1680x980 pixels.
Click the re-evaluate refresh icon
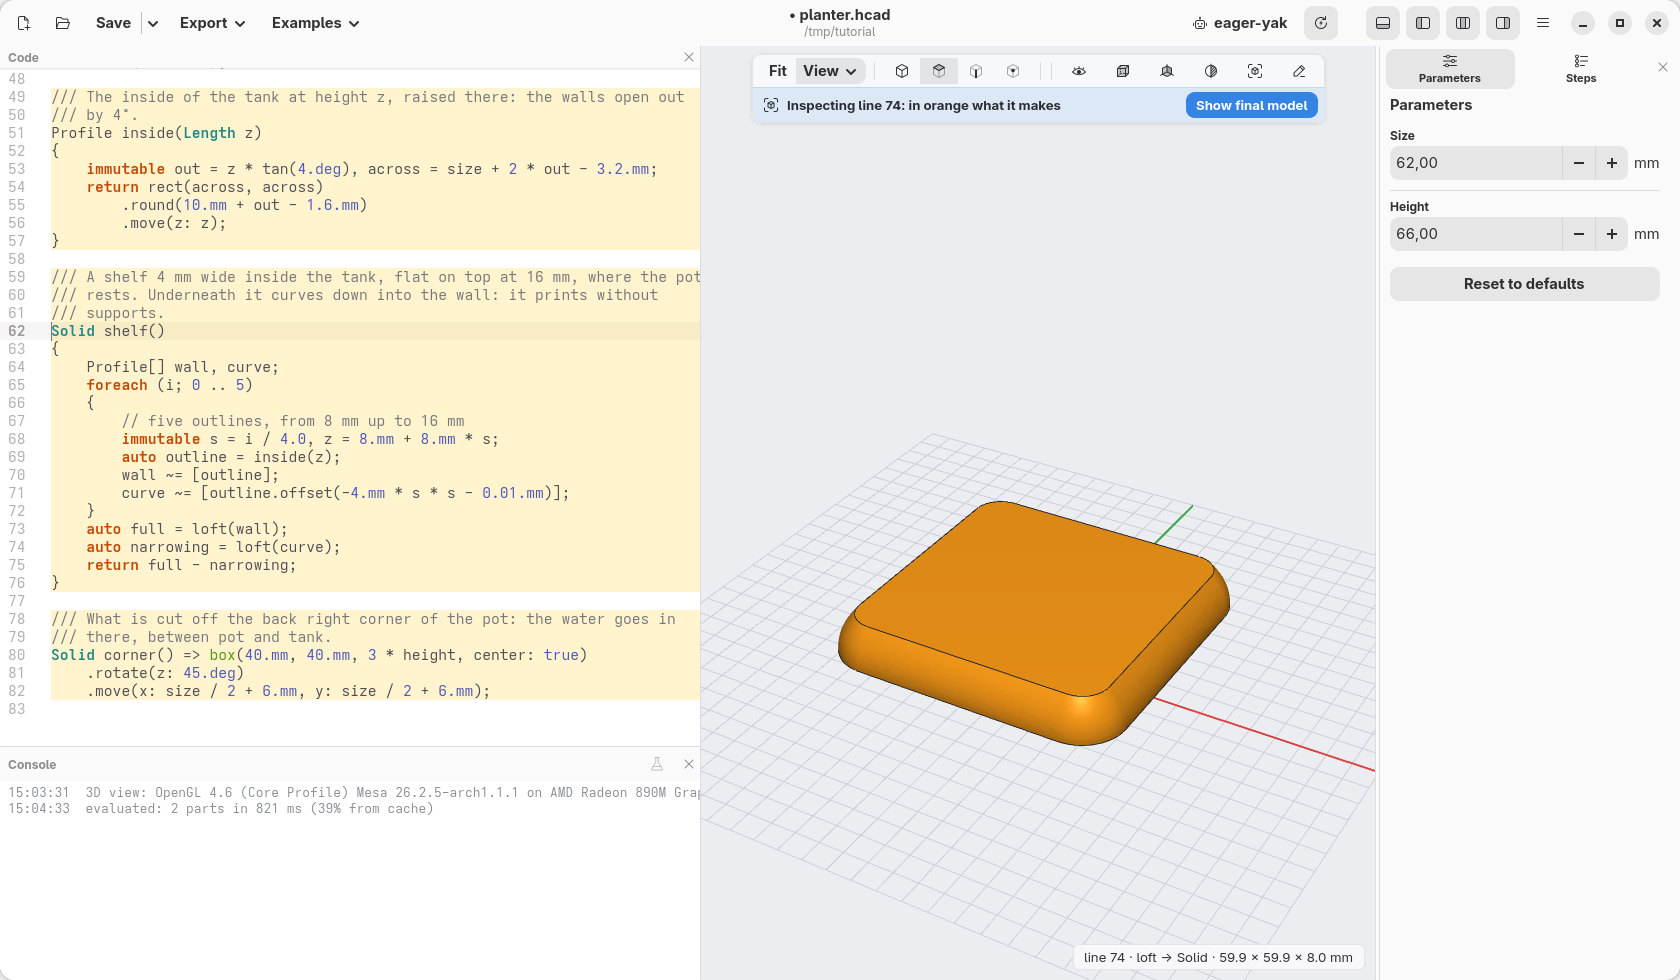pyautogui.click(x=1321, y=23)
